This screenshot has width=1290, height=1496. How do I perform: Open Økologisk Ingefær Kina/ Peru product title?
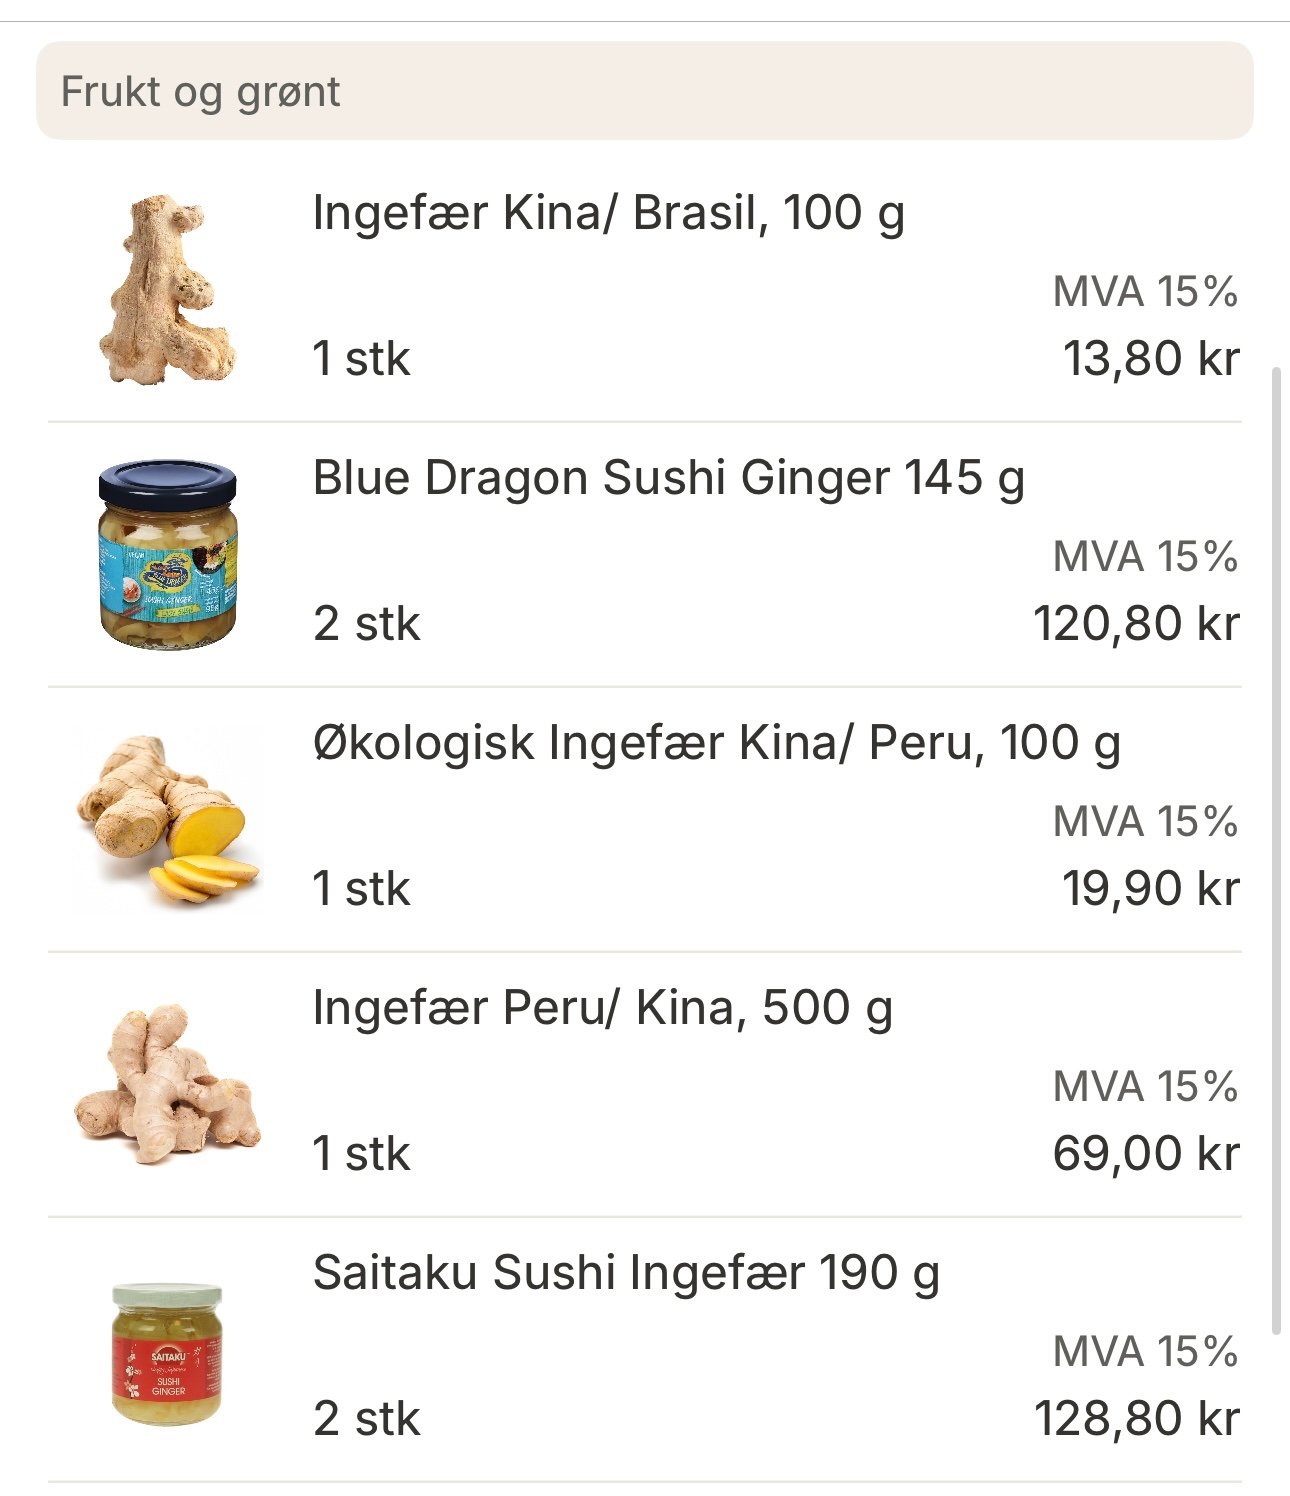tap(716, 743)
